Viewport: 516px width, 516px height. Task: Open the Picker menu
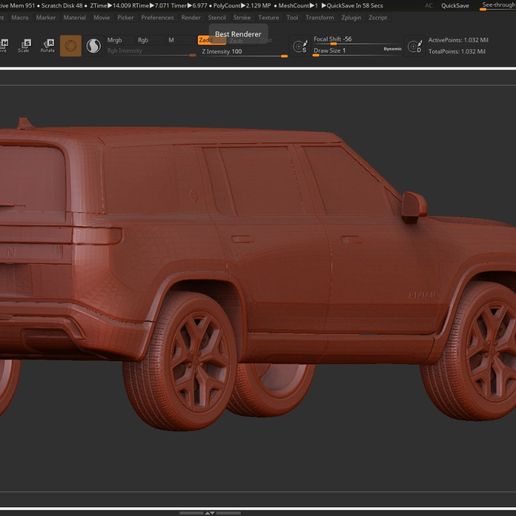125,18
